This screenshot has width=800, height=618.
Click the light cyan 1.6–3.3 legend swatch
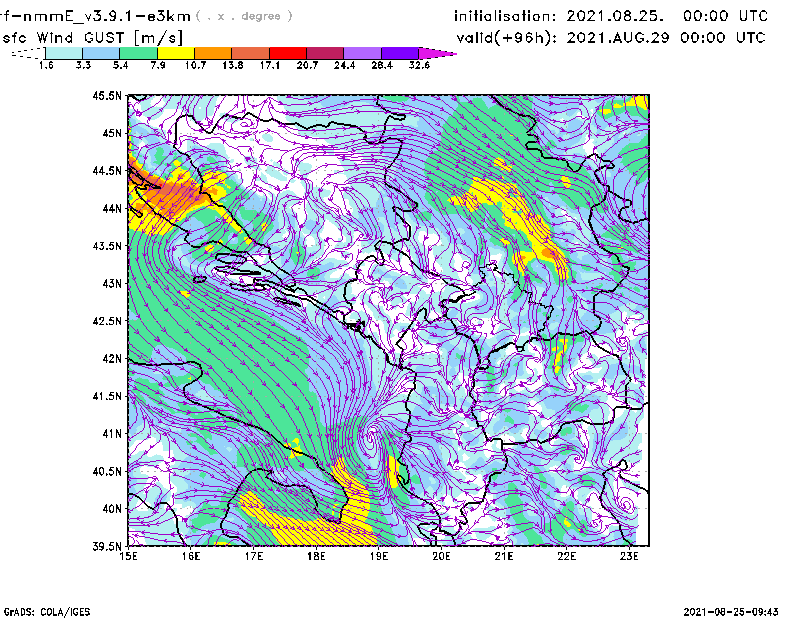point(64,53)
